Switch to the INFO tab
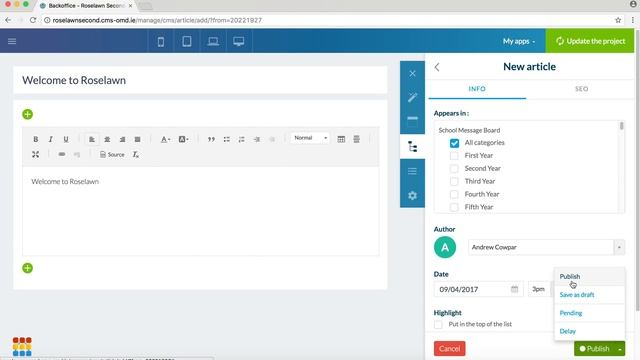This screenshot has width=640, height=360. (477, 89)
